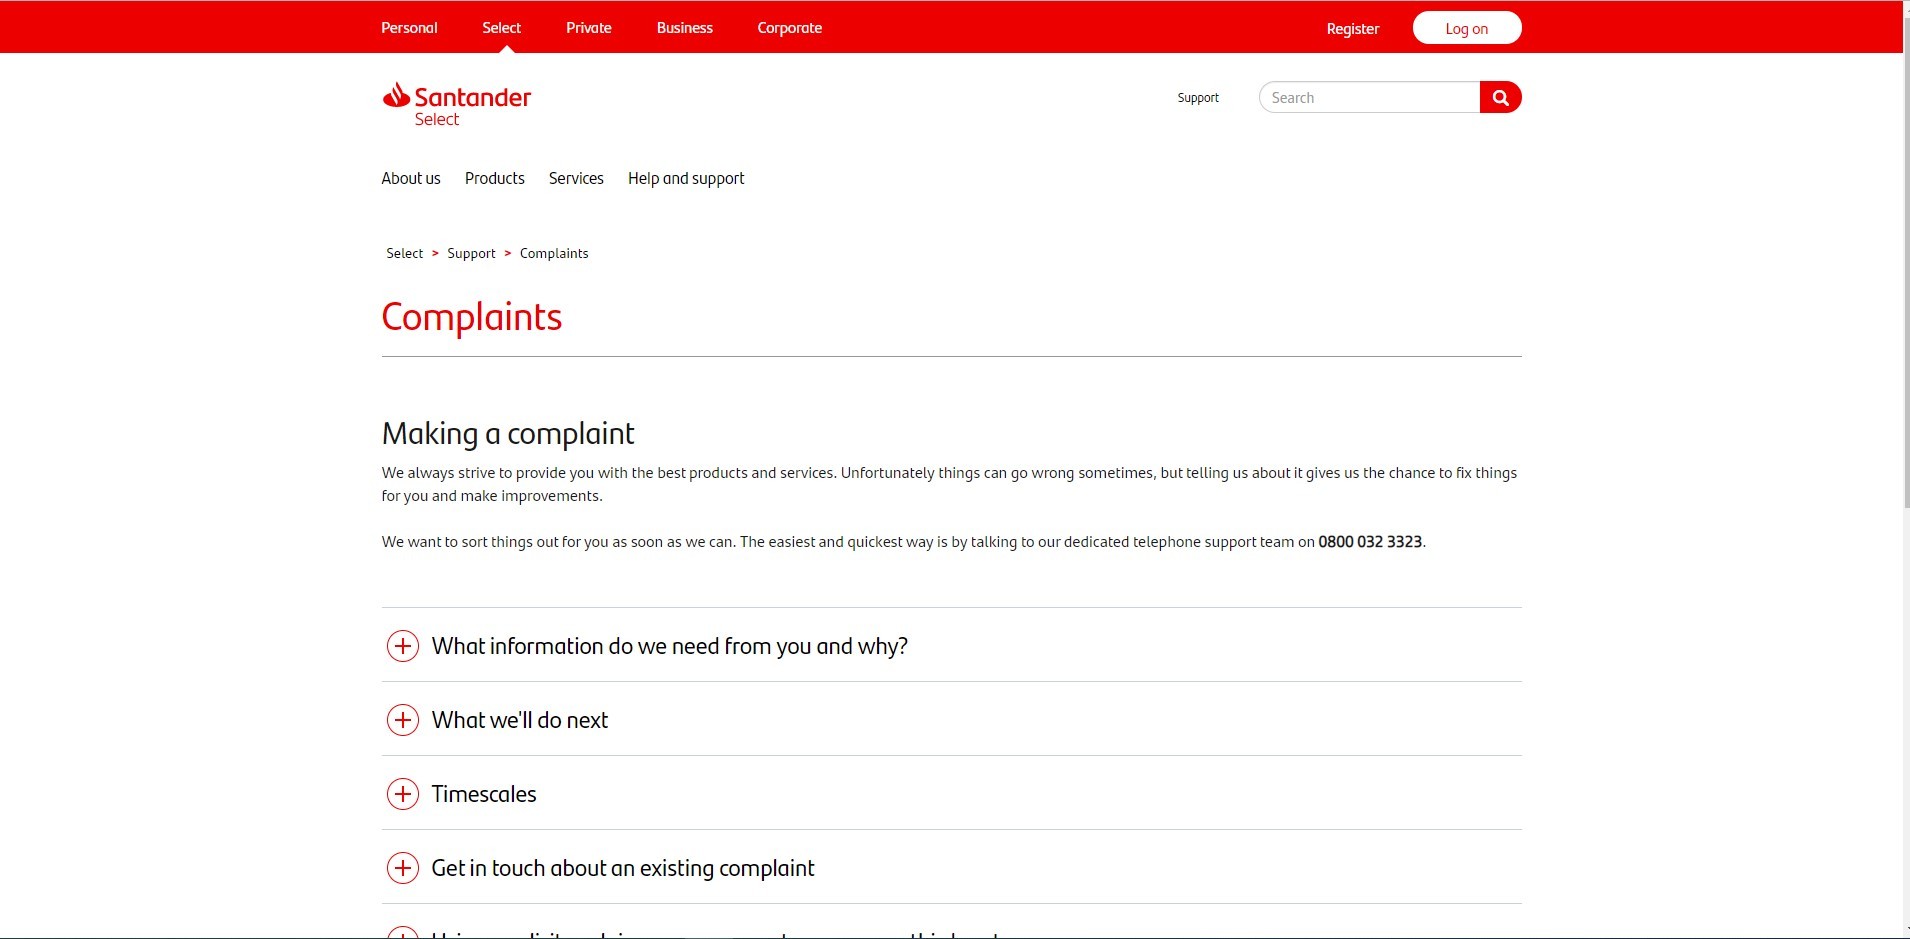Image resolution: width=1910 pixels, height=939 pixels.
Task: Click the Register link
Action: (1353, 29)
